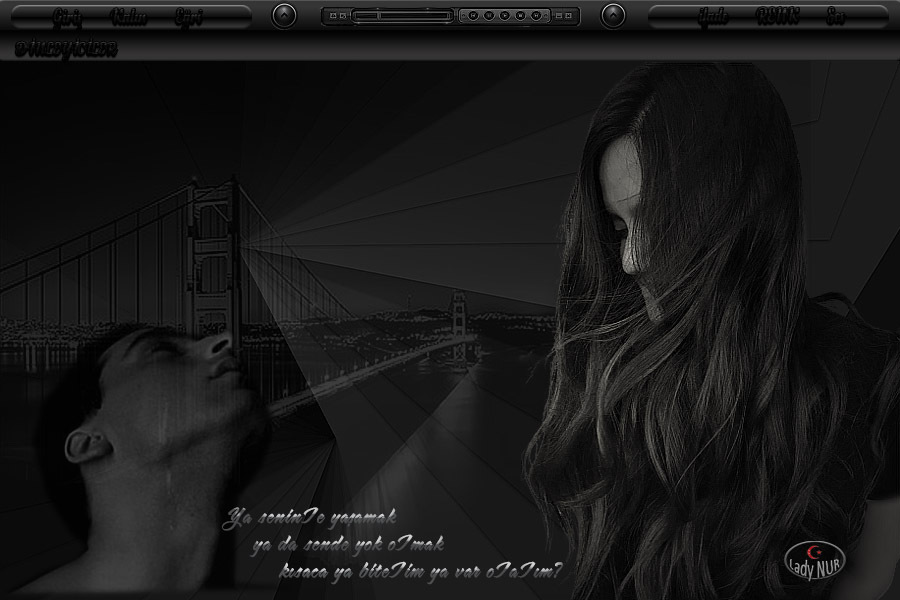Click the right round up-arrow button
900x600 pixels.
click(613, 16)
